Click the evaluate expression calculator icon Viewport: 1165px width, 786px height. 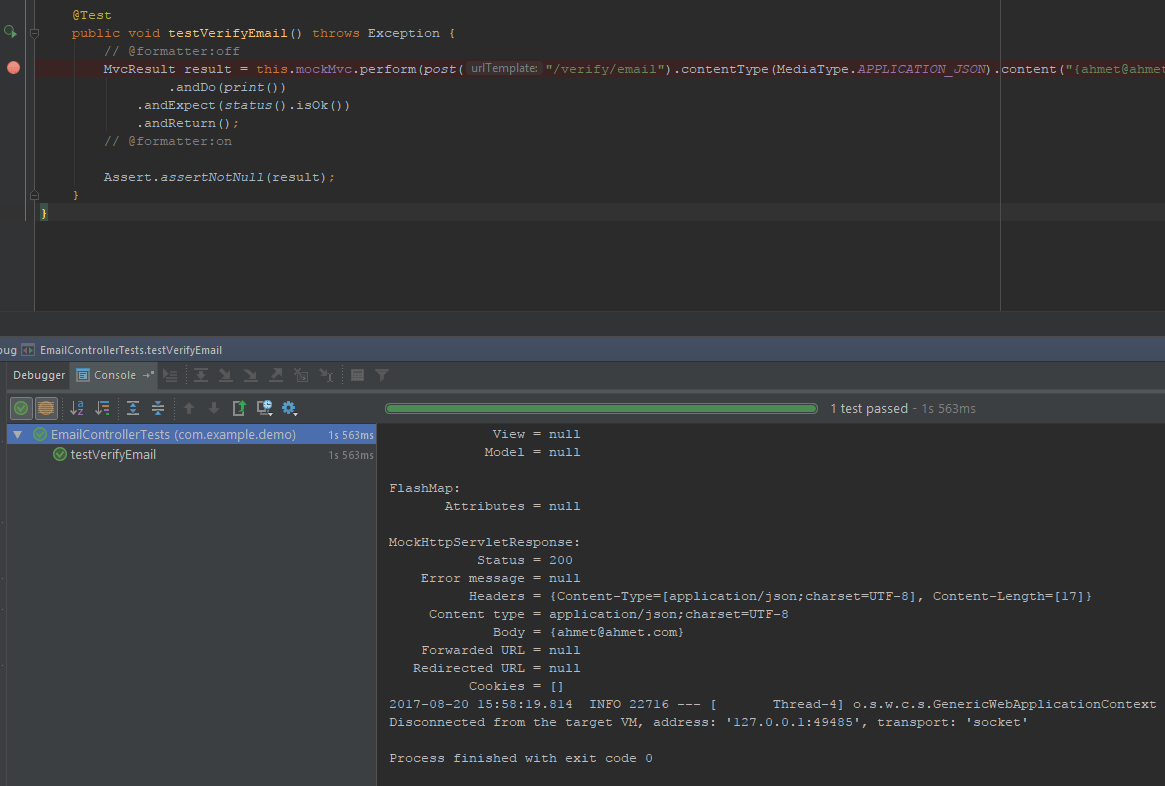click(x=357, y=375)
